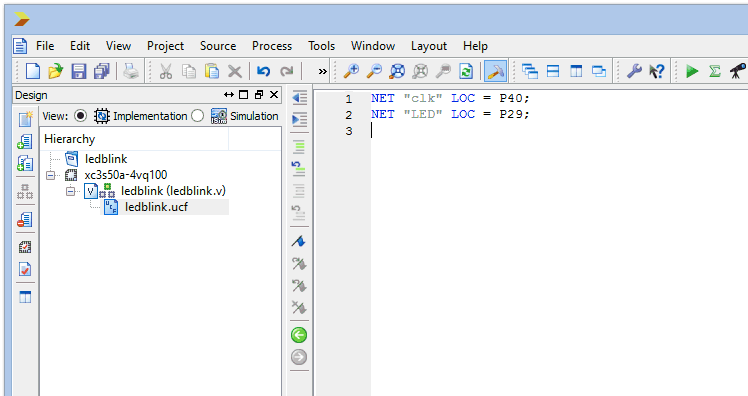The image size is (748, 396).
Task: Select xc3s50a-4vq100 device in hierarchy
Action: point(125,175)
